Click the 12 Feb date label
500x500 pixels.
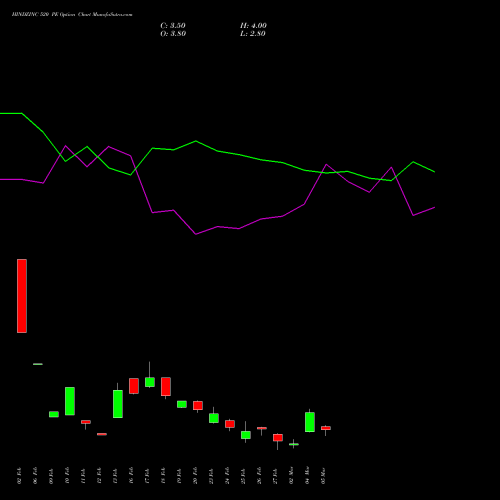tap(99, 476)
